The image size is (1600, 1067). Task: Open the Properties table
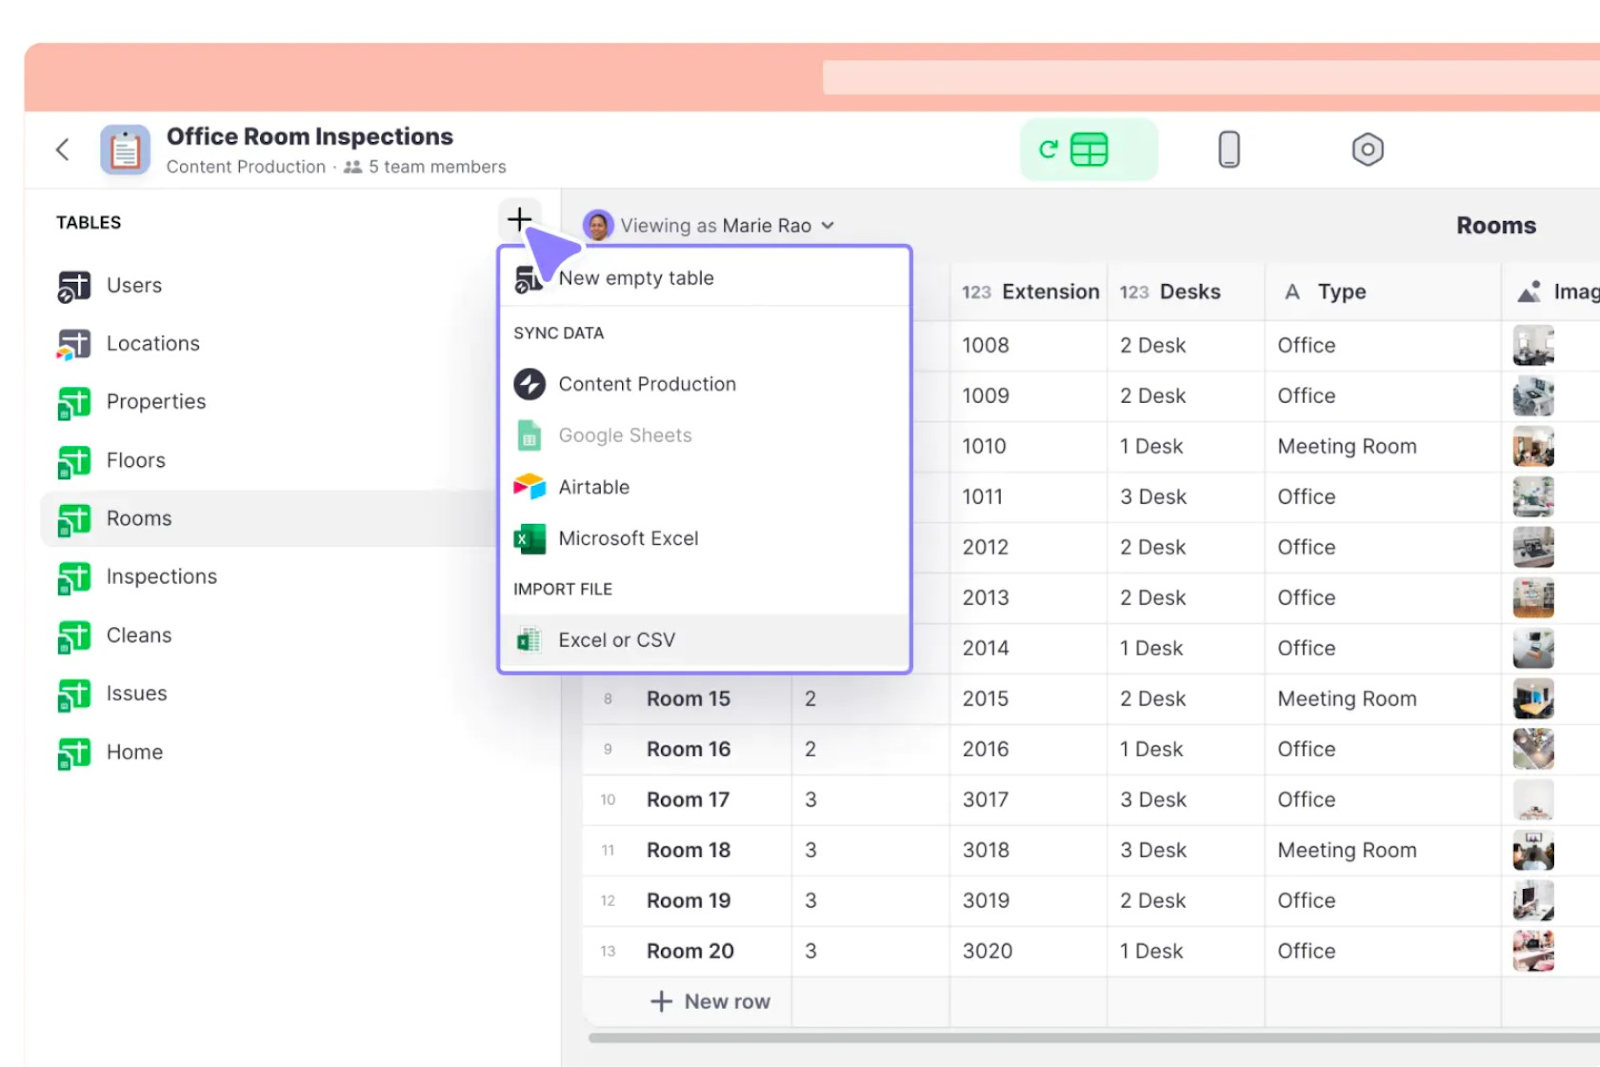(270, 402)
